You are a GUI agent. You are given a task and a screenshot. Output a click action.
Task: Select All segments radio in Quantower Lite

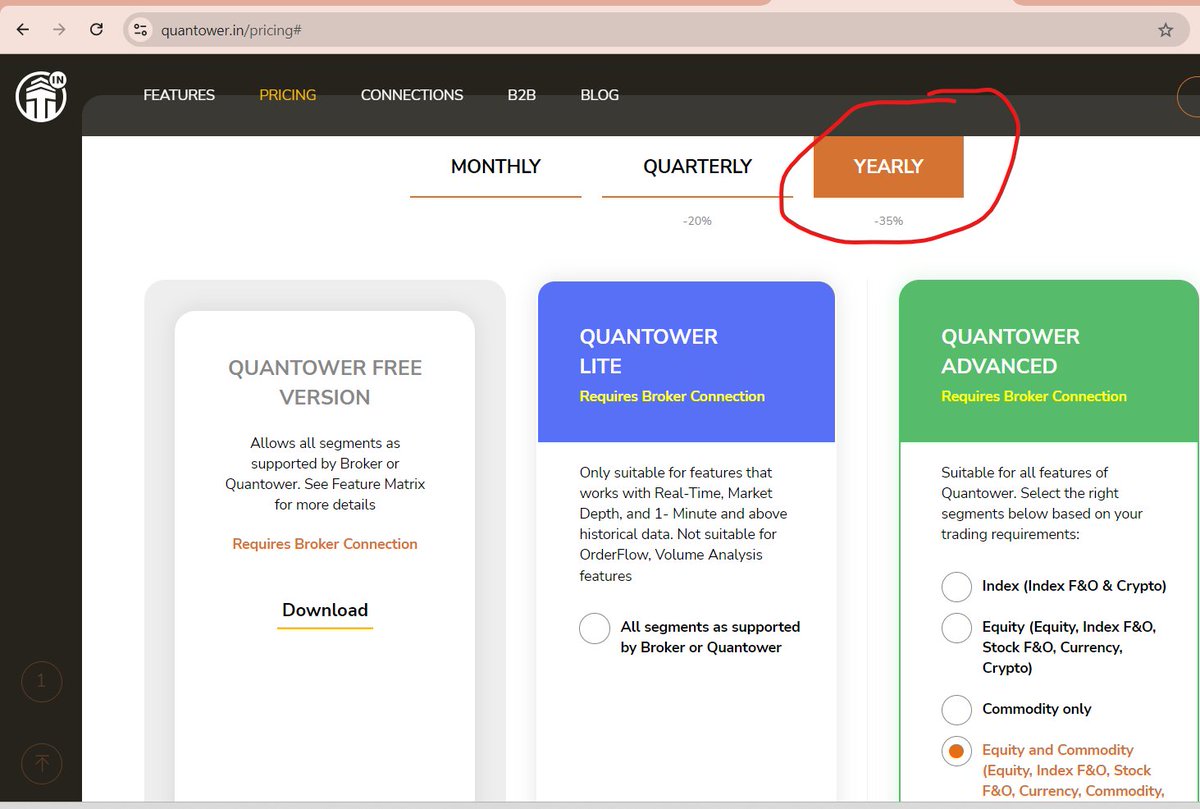pyautogui.click(x=594, y=629)
